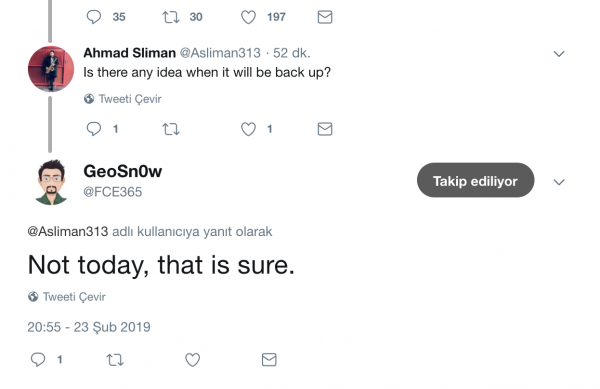Reply to Ahmad Sliman's tweet
600x389 pixels.
(94, 129)
